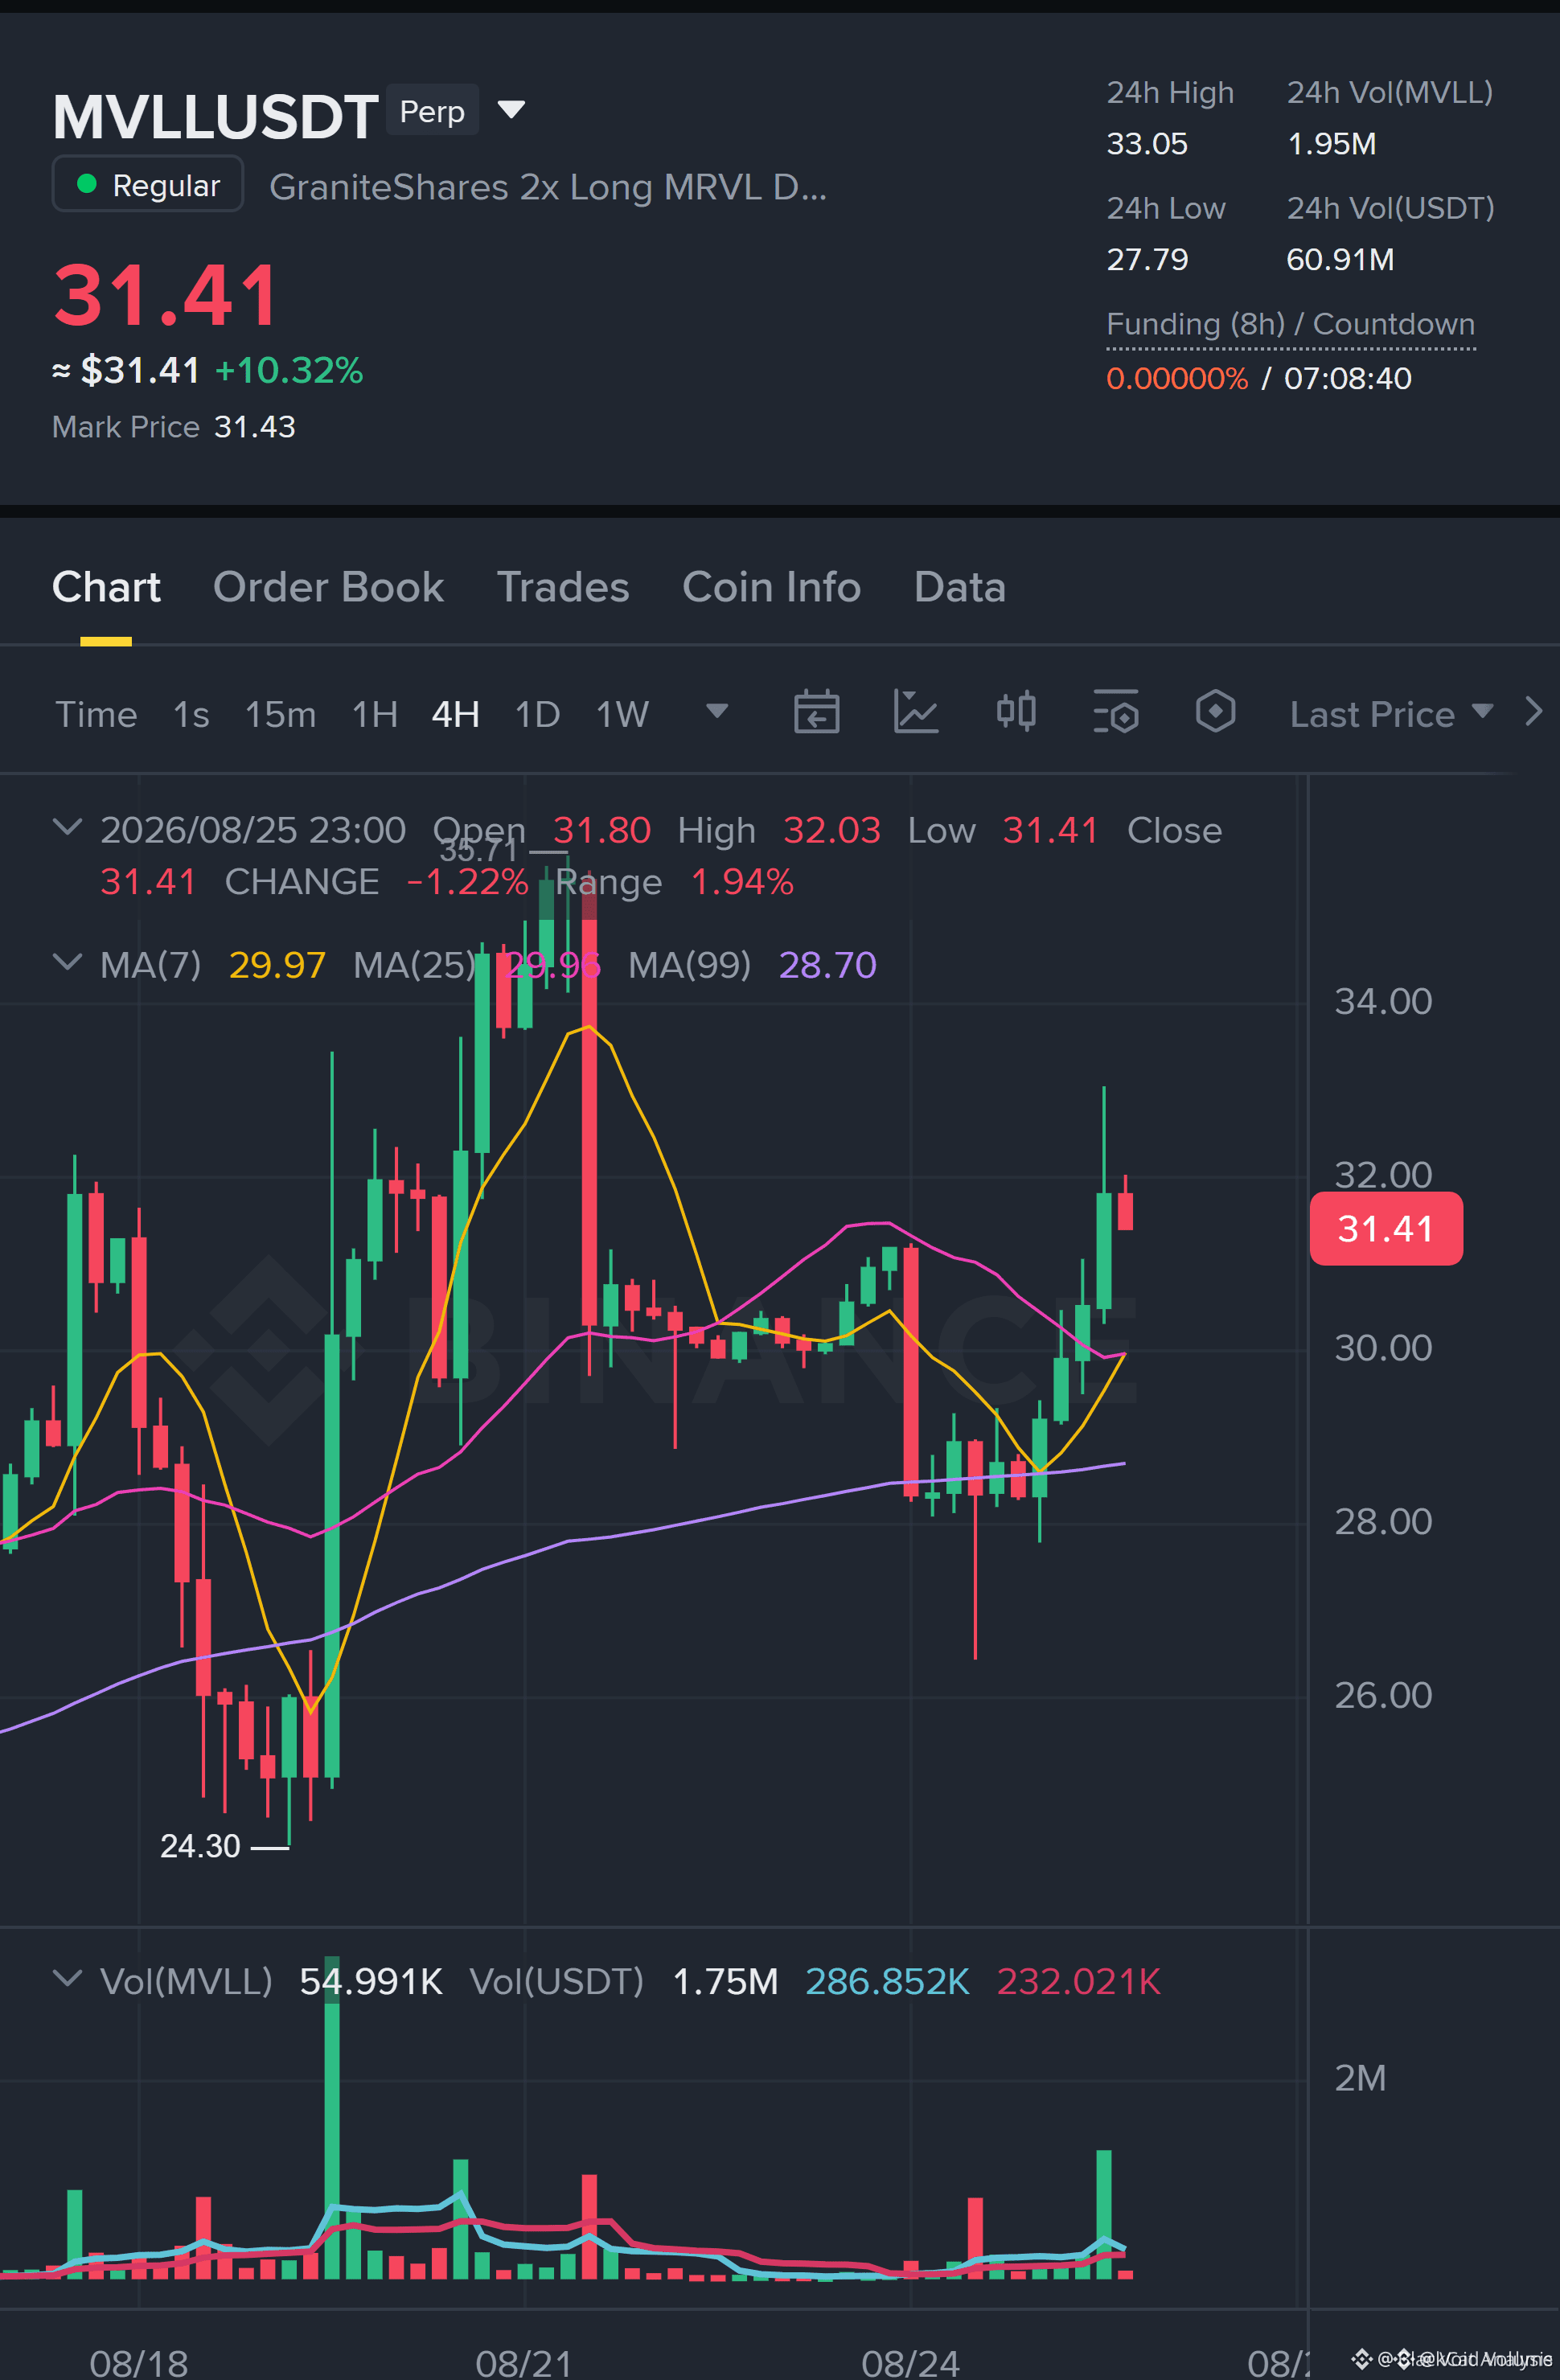Open the Coin Info tab
This screenshot has width=1560, height=2380.
[x=771, y=587]
